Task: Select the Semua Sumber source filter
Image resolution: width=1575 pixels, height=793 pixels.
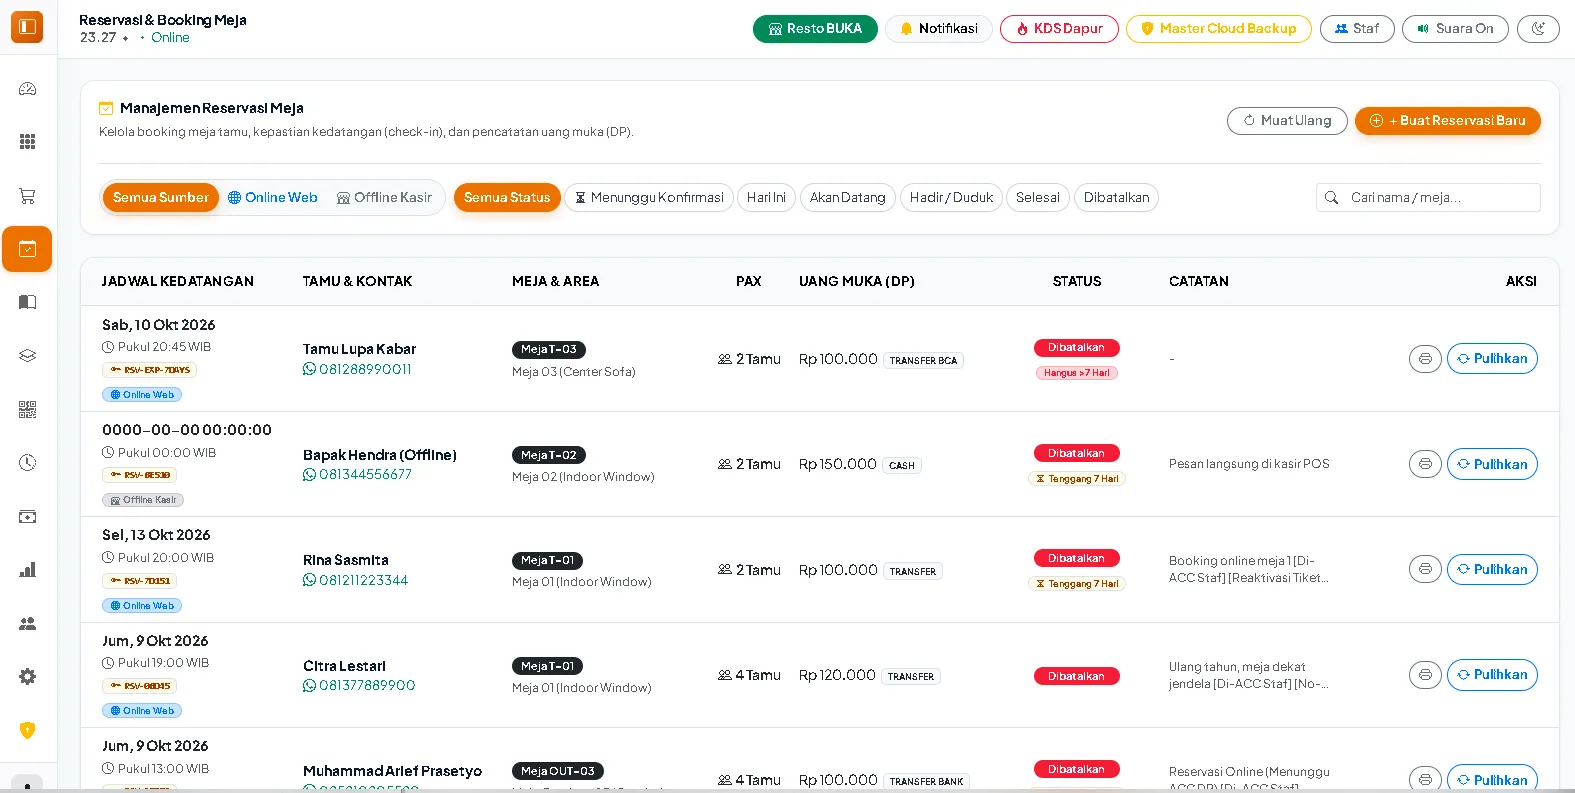Action: click(160, 198)
